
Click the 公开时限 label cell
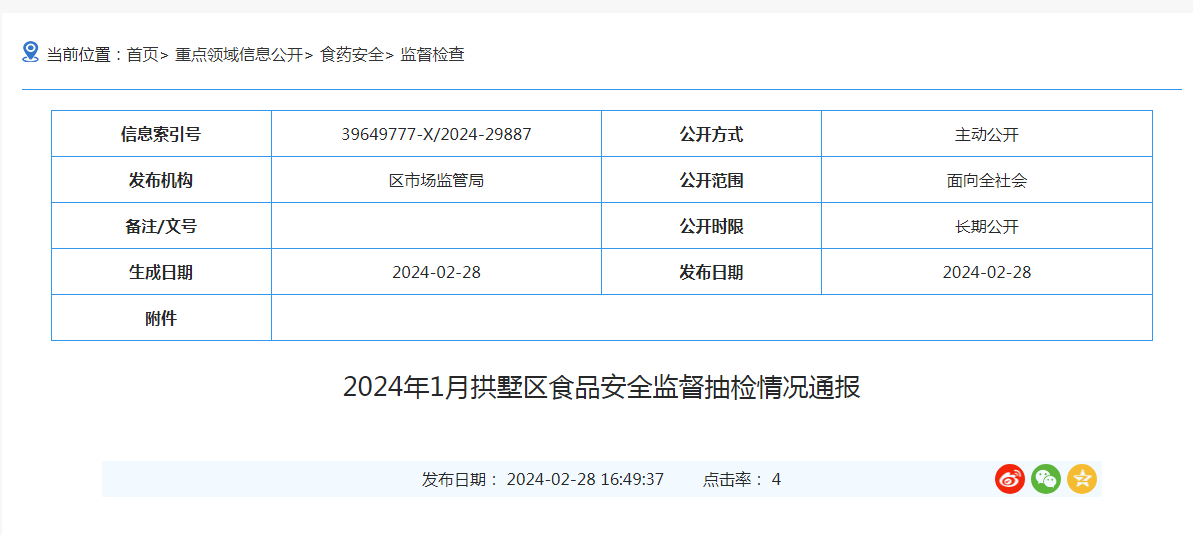[x=711, y=225]
